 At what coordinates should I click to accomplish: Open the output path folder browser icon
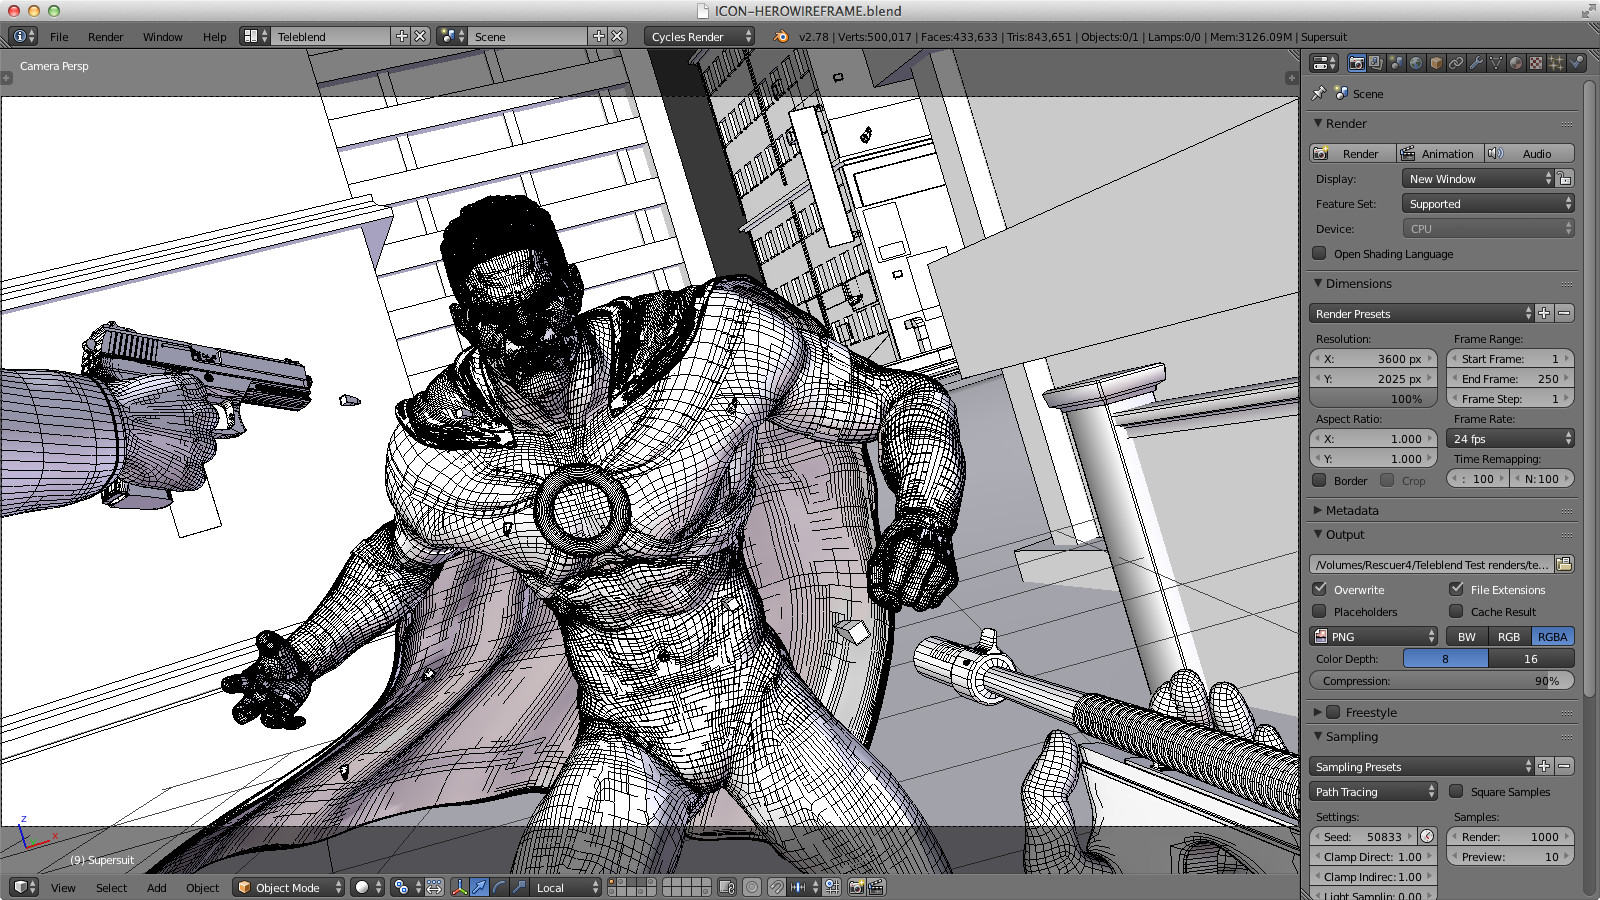(1564, 564)
